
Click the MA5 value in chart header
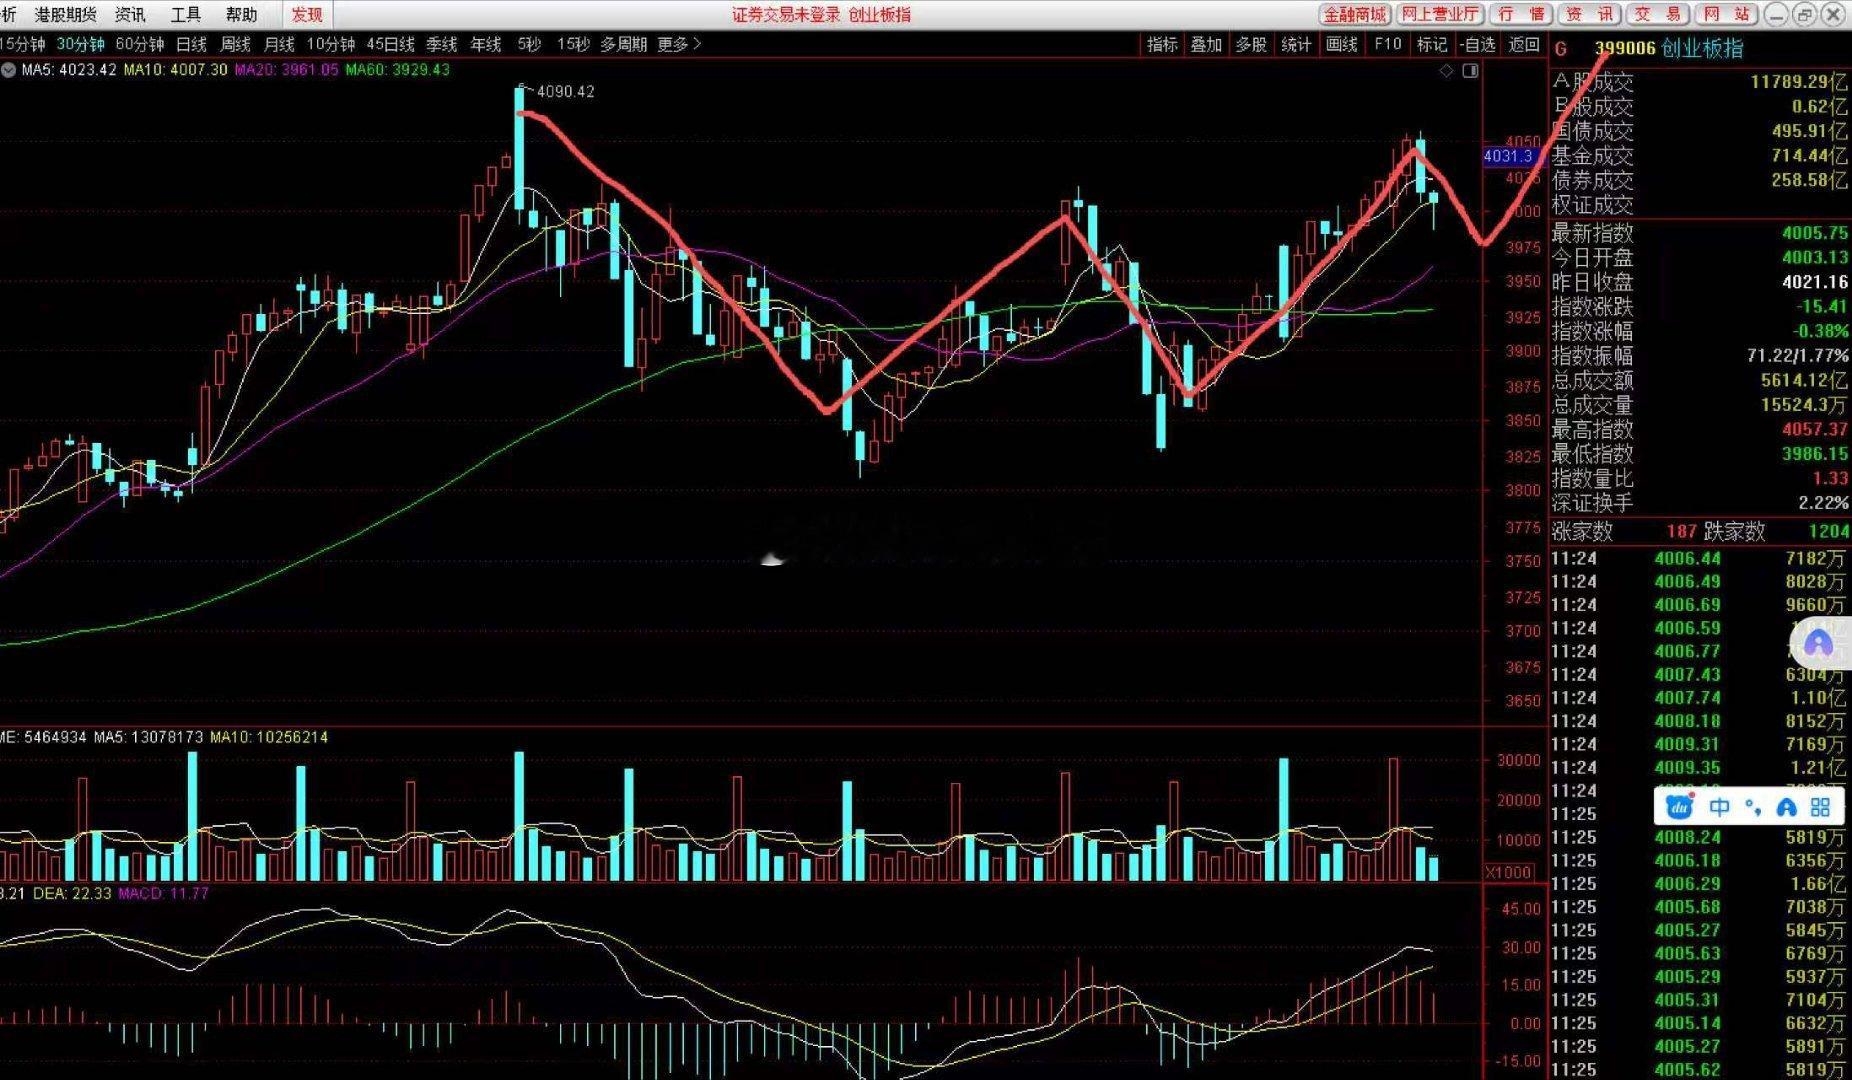pyautogui.click(x=69, y=70)
